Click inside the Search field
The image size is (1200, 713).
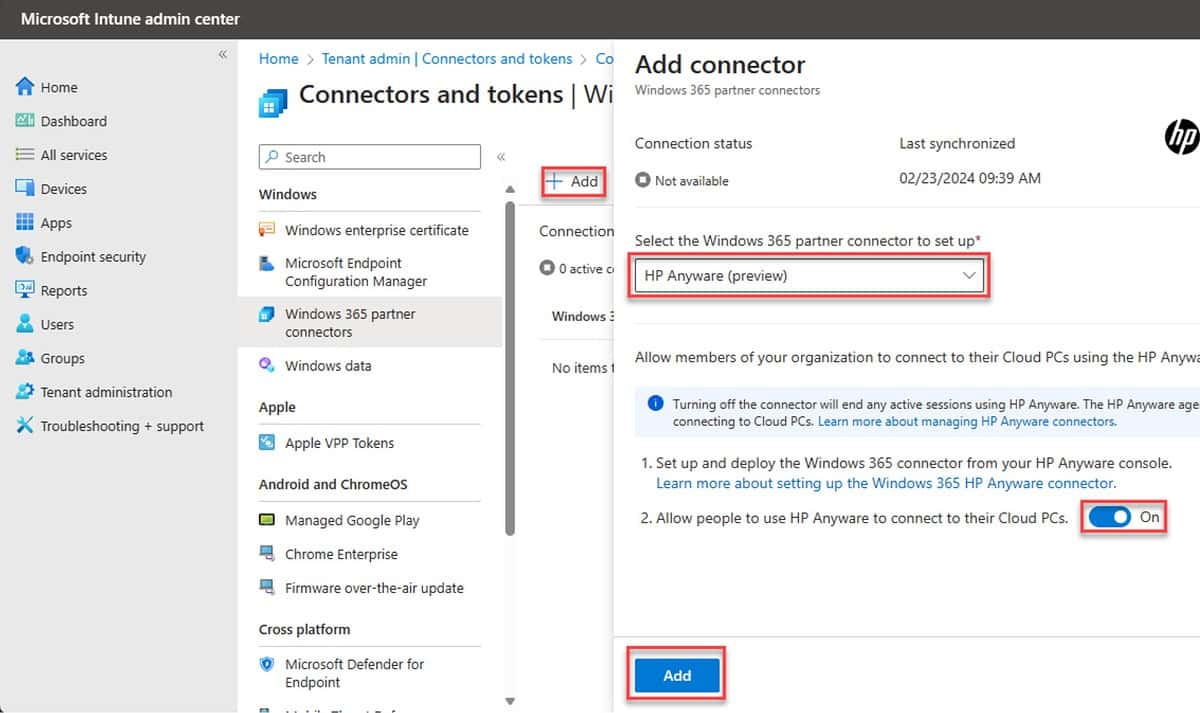[369, 156]
